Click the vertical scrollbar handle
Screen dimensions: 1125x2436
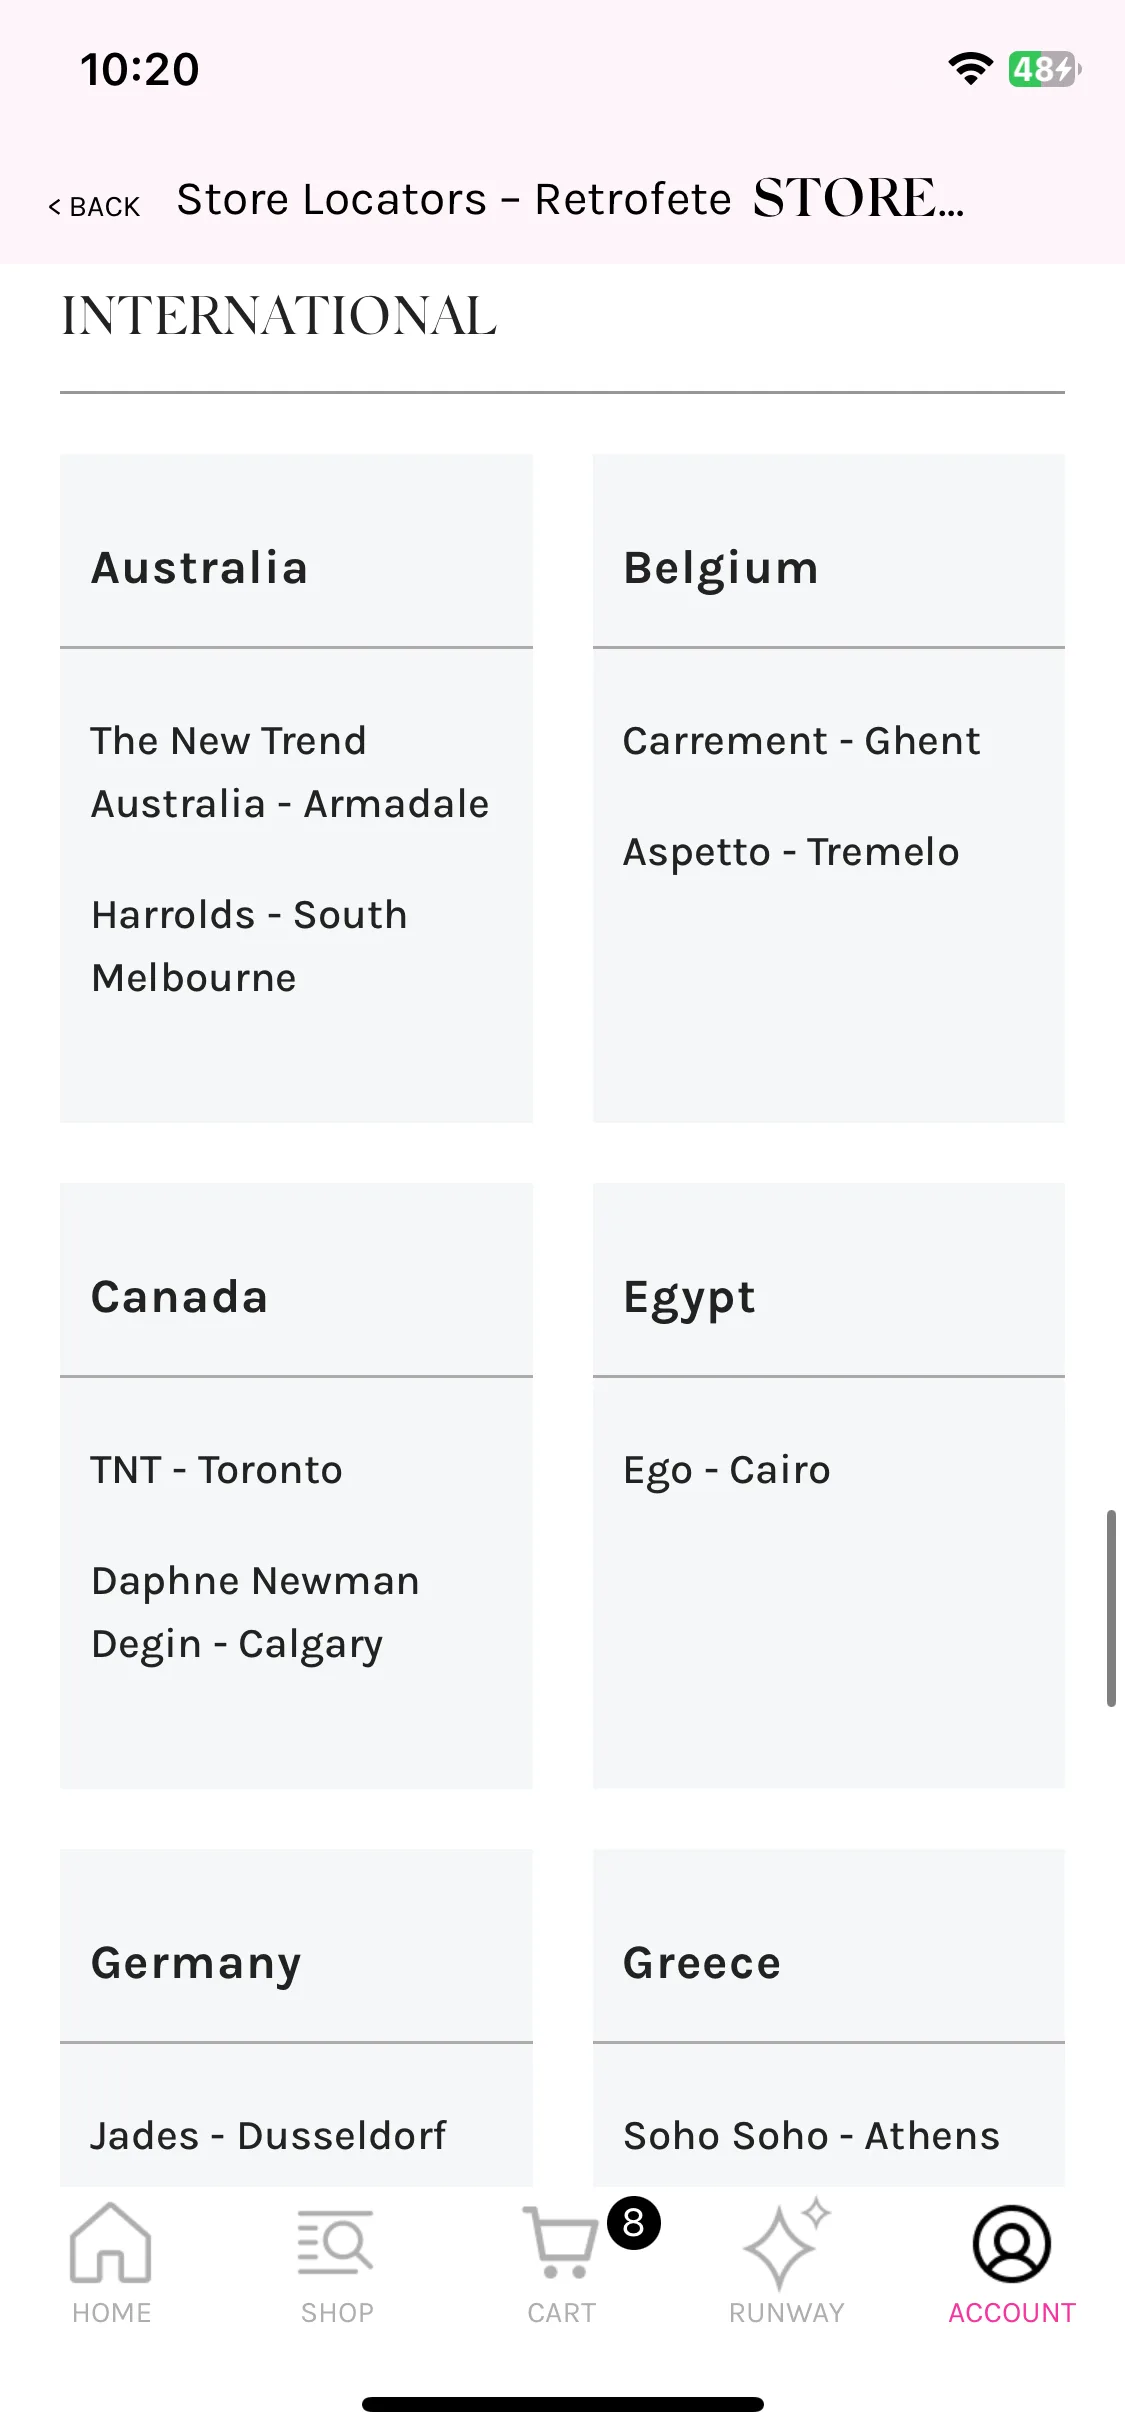1111,1608
